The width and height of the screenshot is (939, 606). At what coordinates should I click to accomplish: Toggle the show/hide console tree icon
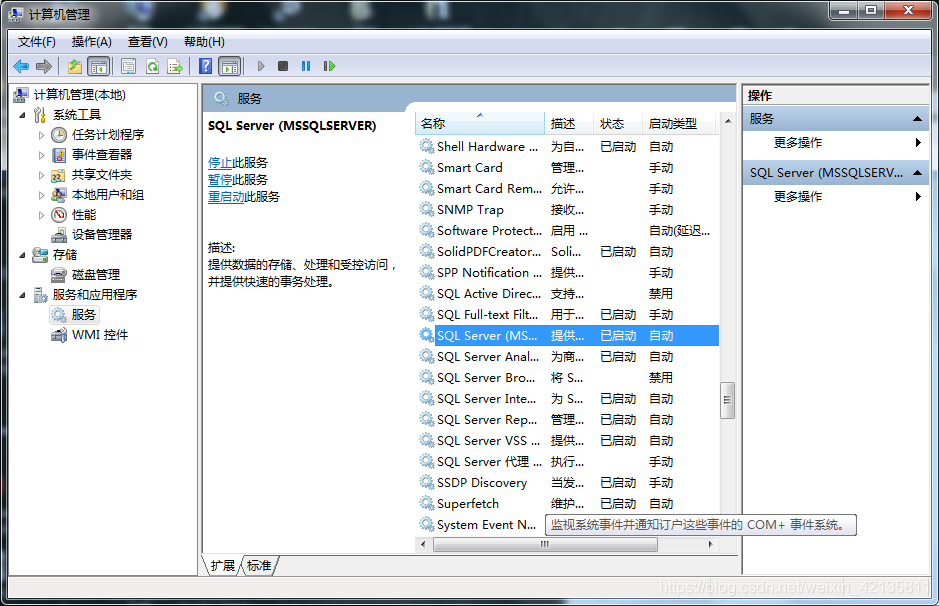(x=98, y=66)
